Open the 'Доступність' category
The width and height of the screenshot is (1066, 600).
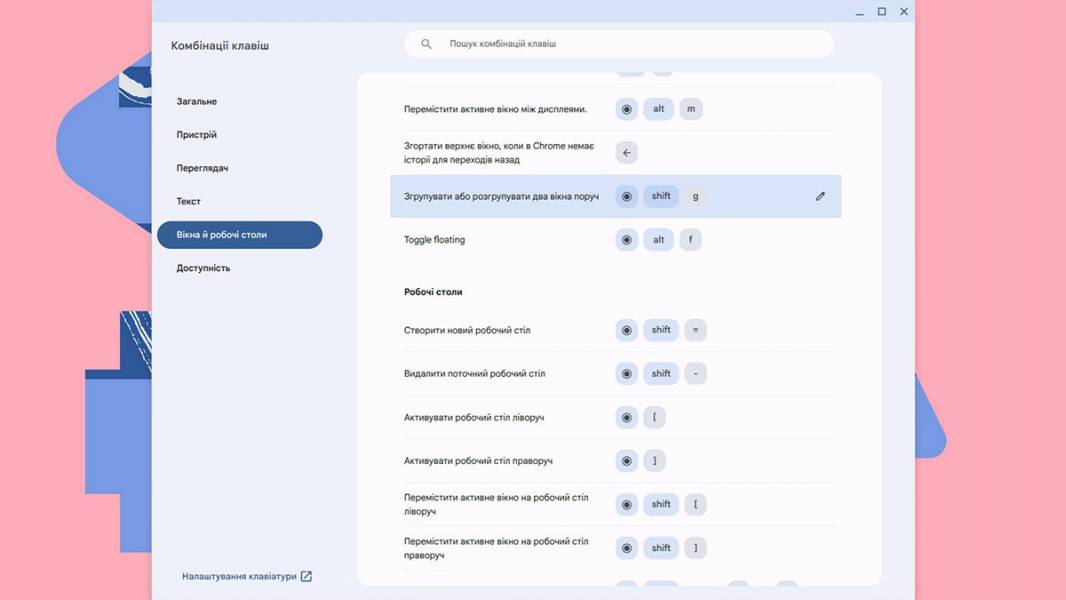[x=203, y=268]
